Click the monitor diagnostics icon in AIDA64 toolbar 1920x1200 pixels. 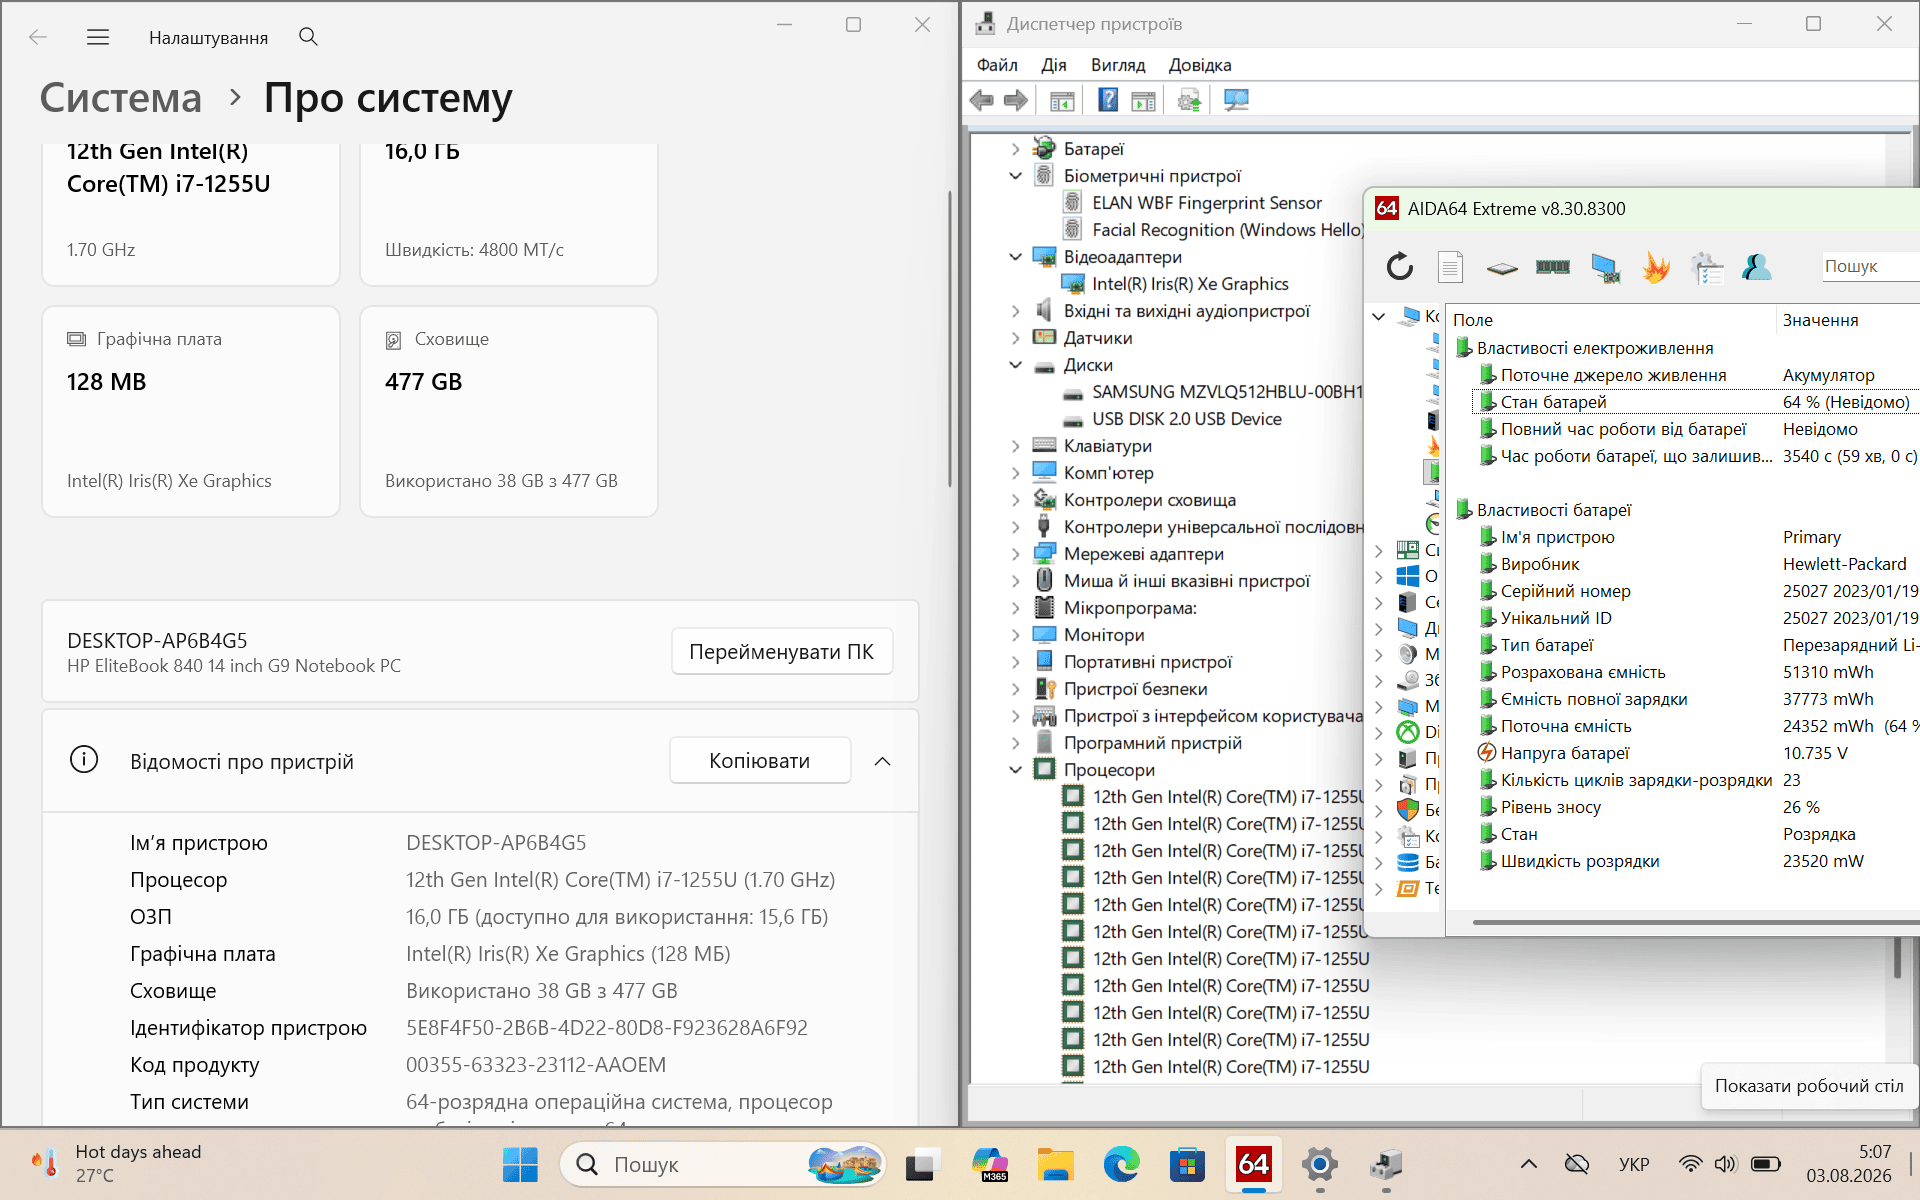pos(1605,267)
